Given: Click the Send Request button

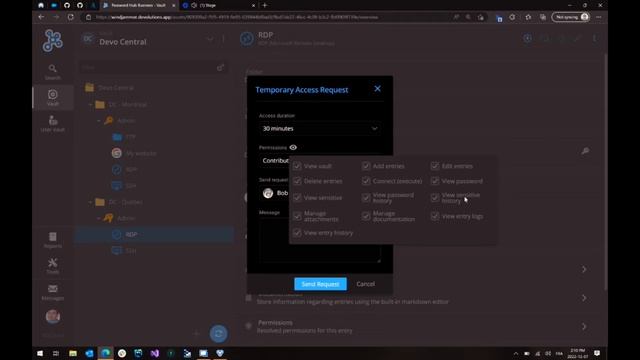Looking at the screenshot, I should tap(320, 284).
